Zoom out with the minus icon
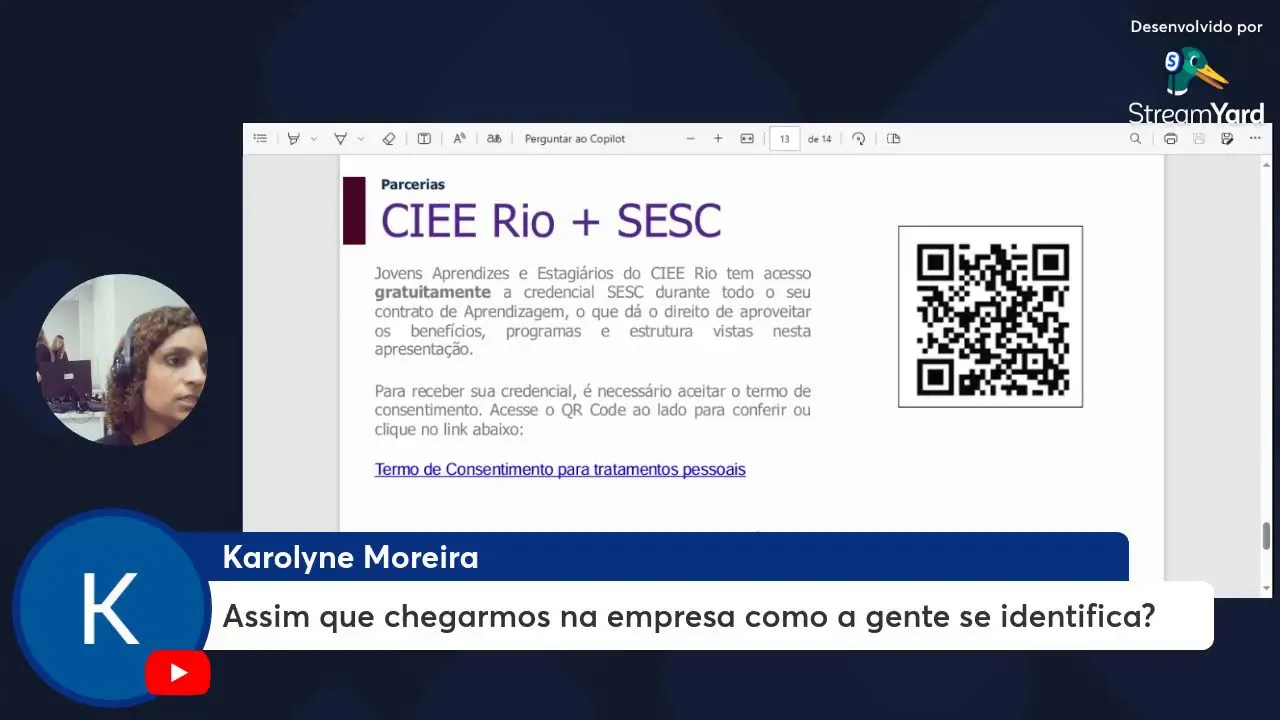Screen dimensions: 1280x720 pos(690,139)
